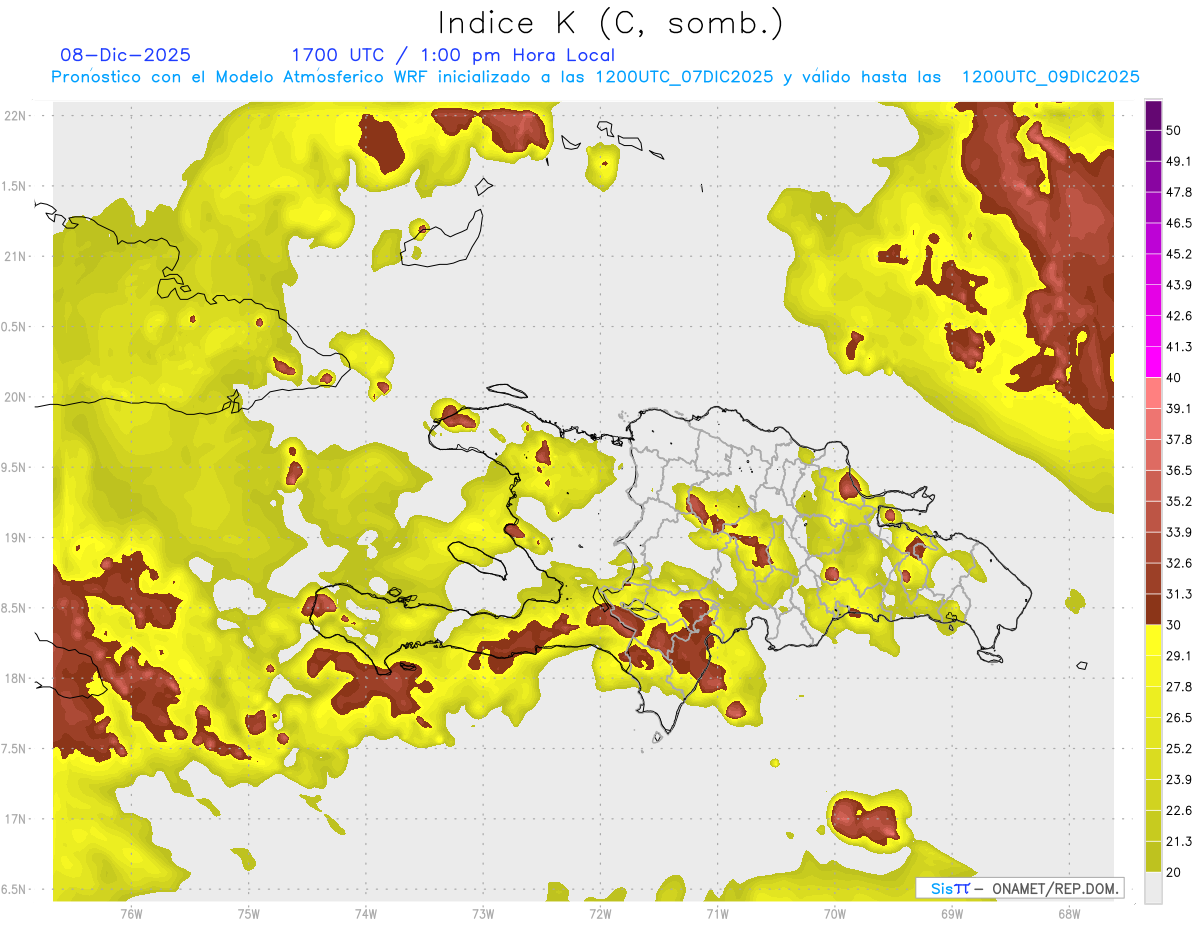The image size is (1200, 927).
Task: Click the title "Indice K (C, somb.)"
Action: (610, 22)
